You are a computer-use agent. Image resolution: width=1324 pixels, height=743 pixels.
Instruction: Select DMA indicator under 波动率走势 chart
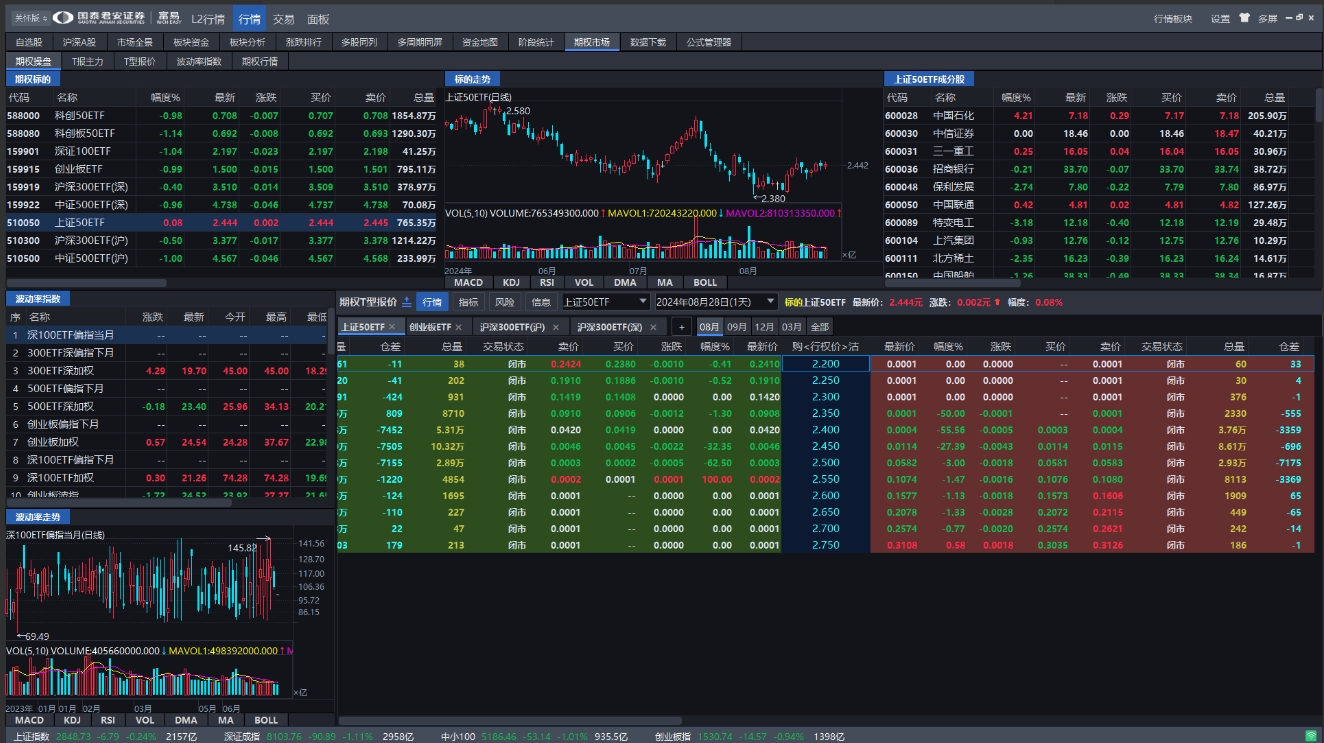click(x=186, y=720)
